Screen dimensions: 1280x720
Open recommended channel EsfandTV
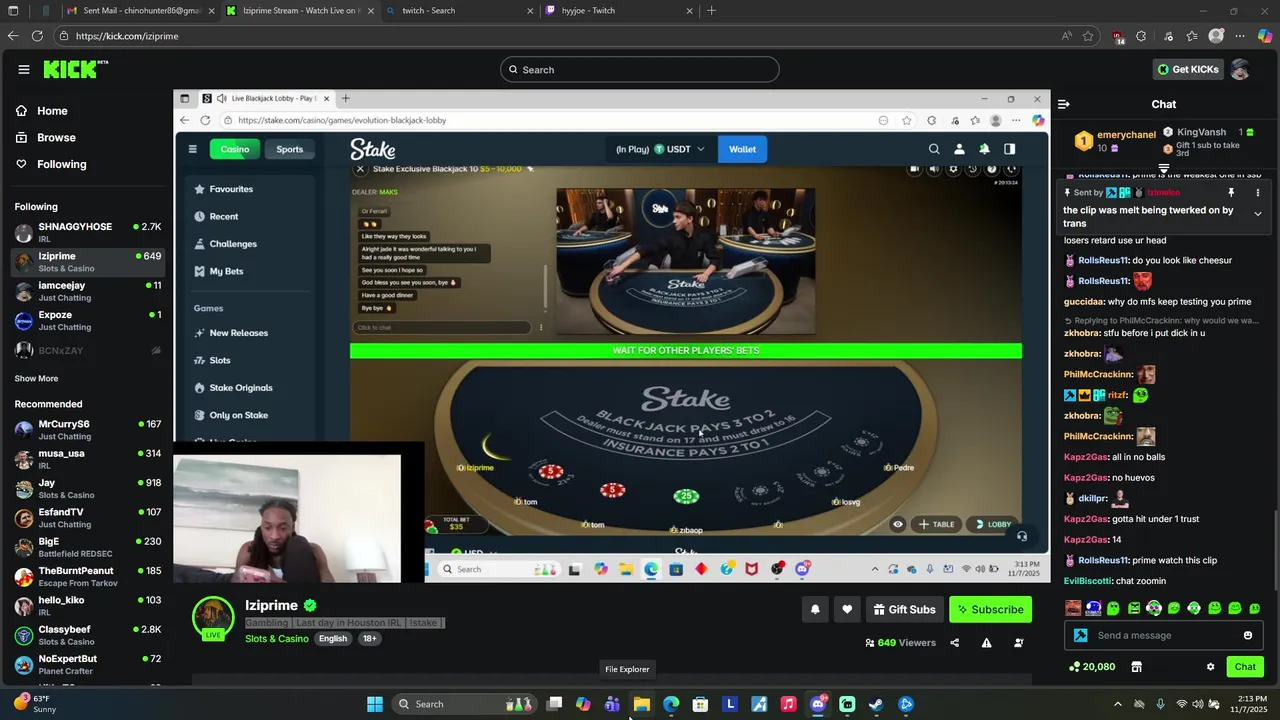(88, 518)
